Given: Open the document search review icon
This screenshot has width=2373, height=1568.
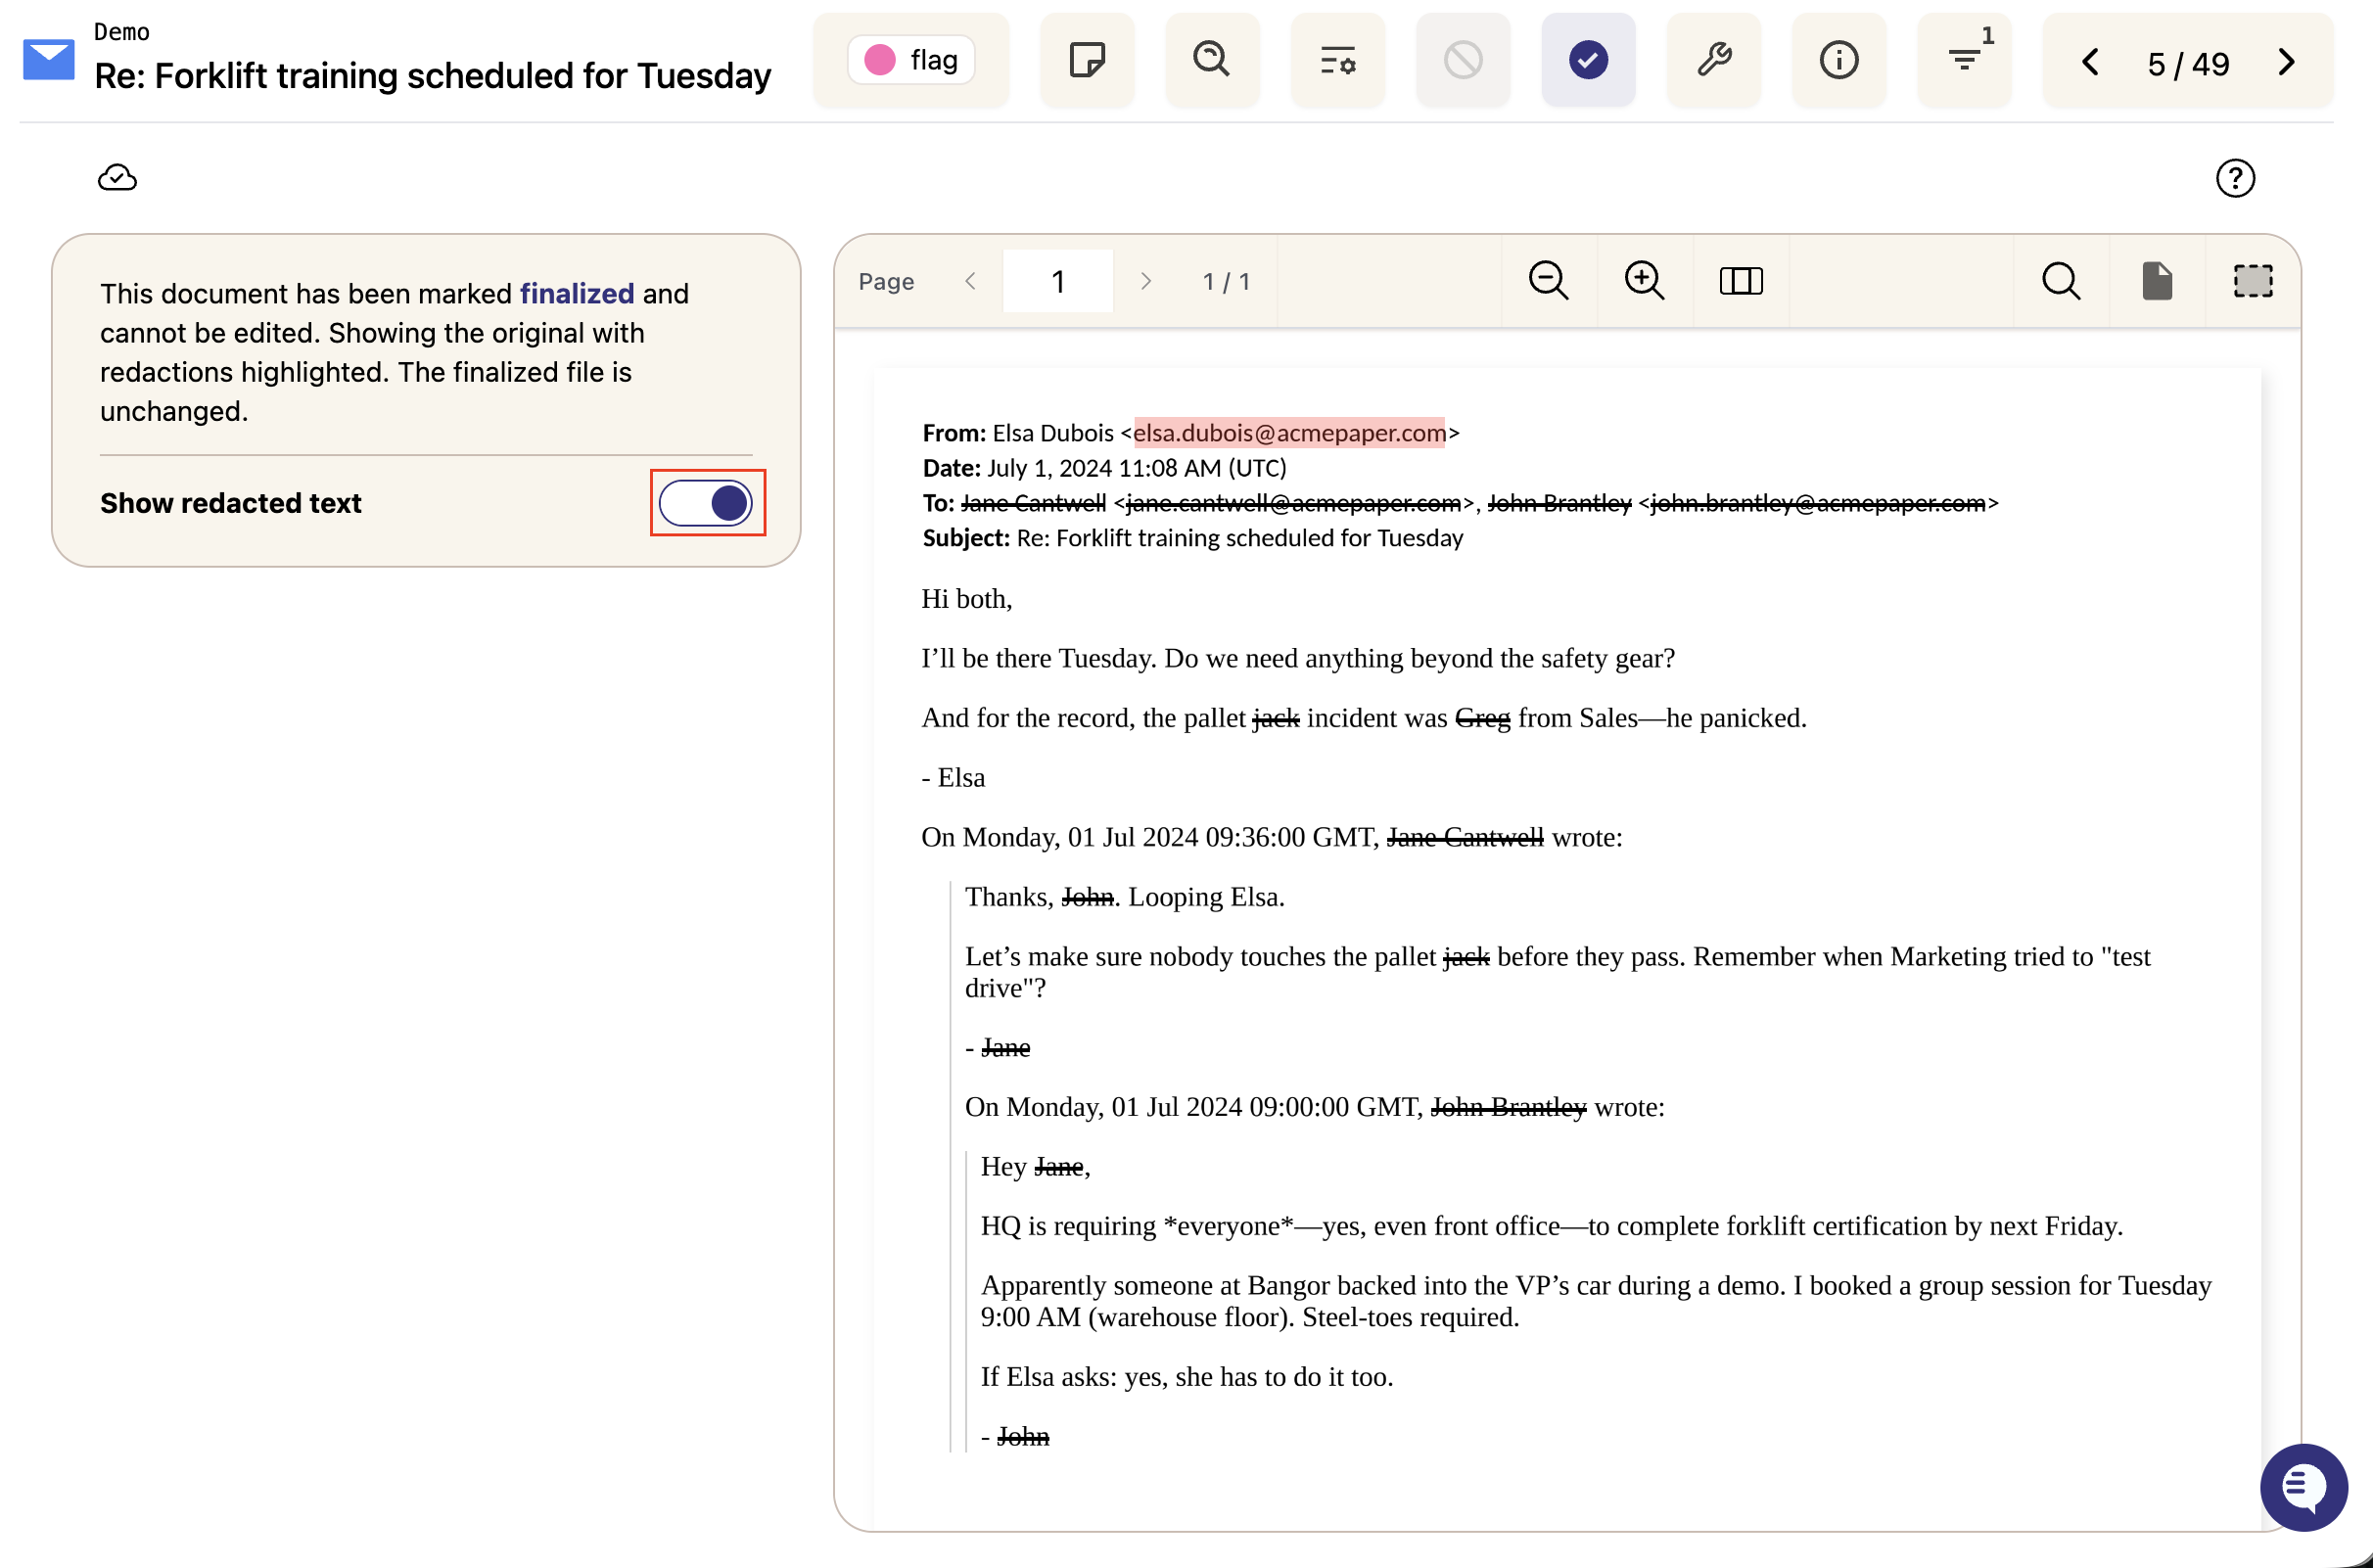Looking at the screenshot, I should pos(1212,60).
